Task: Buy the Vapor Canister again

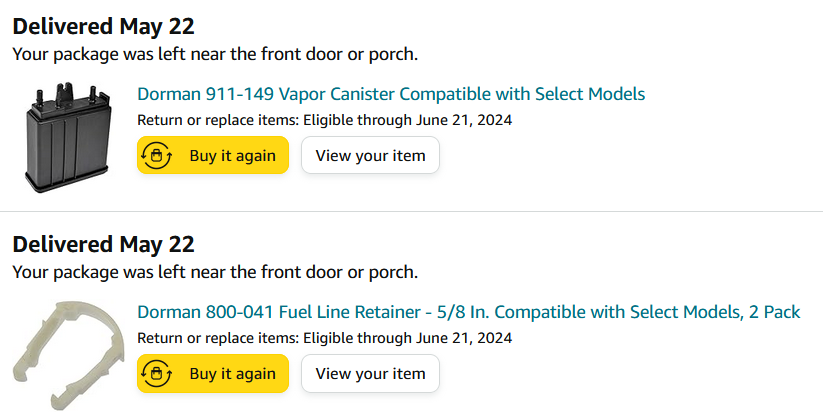Action: (x=213, y=155)
